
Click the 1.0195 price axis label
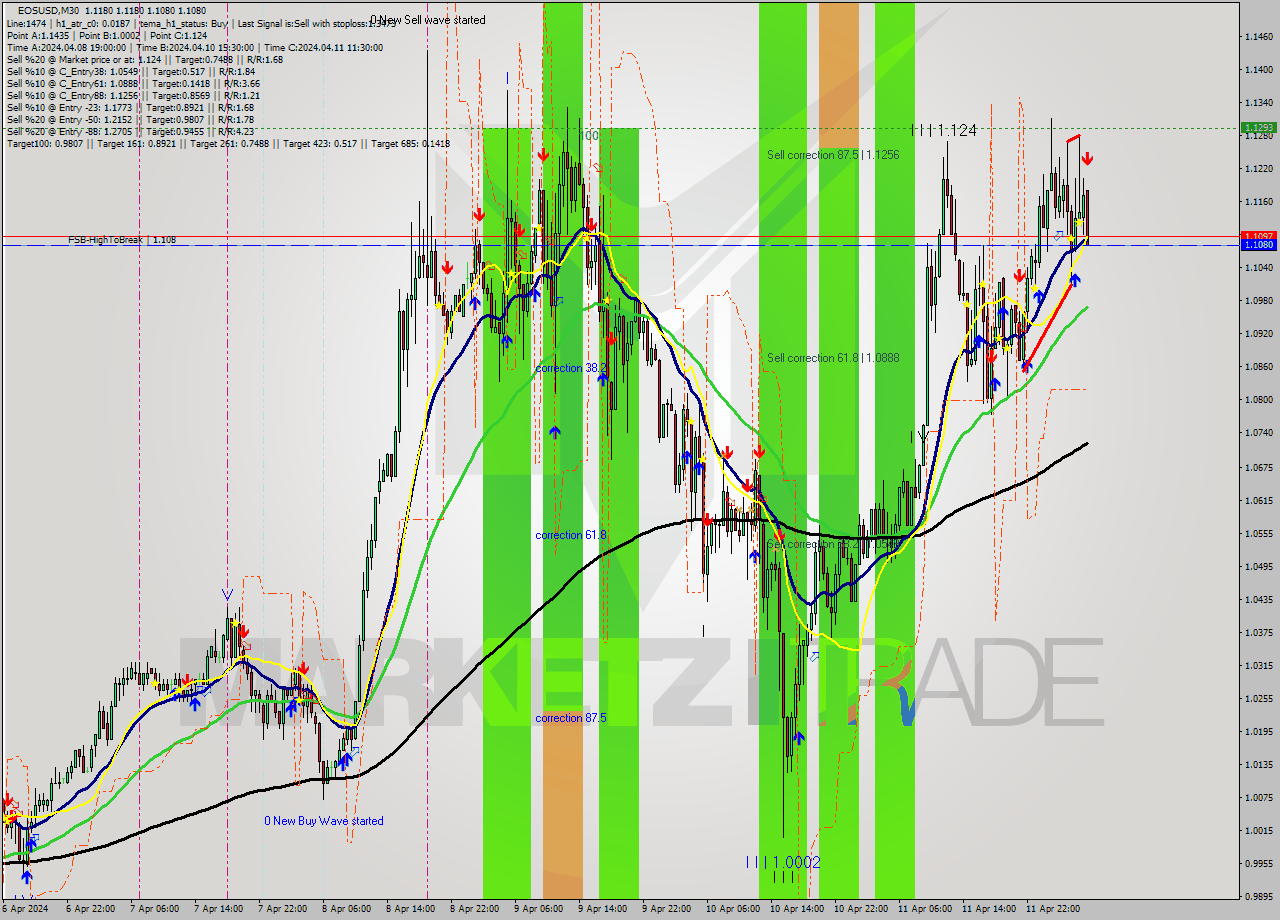pos(1258,731)
